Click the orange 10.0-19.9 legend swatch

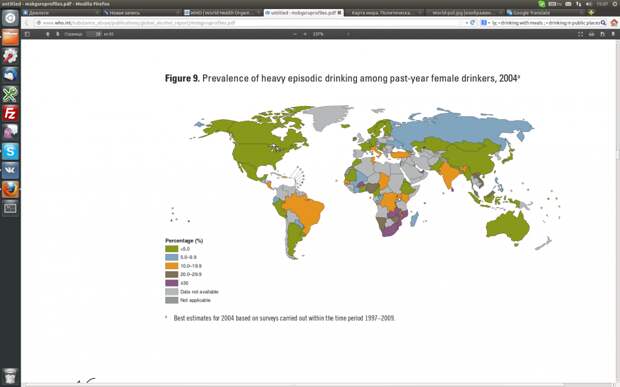171,266
